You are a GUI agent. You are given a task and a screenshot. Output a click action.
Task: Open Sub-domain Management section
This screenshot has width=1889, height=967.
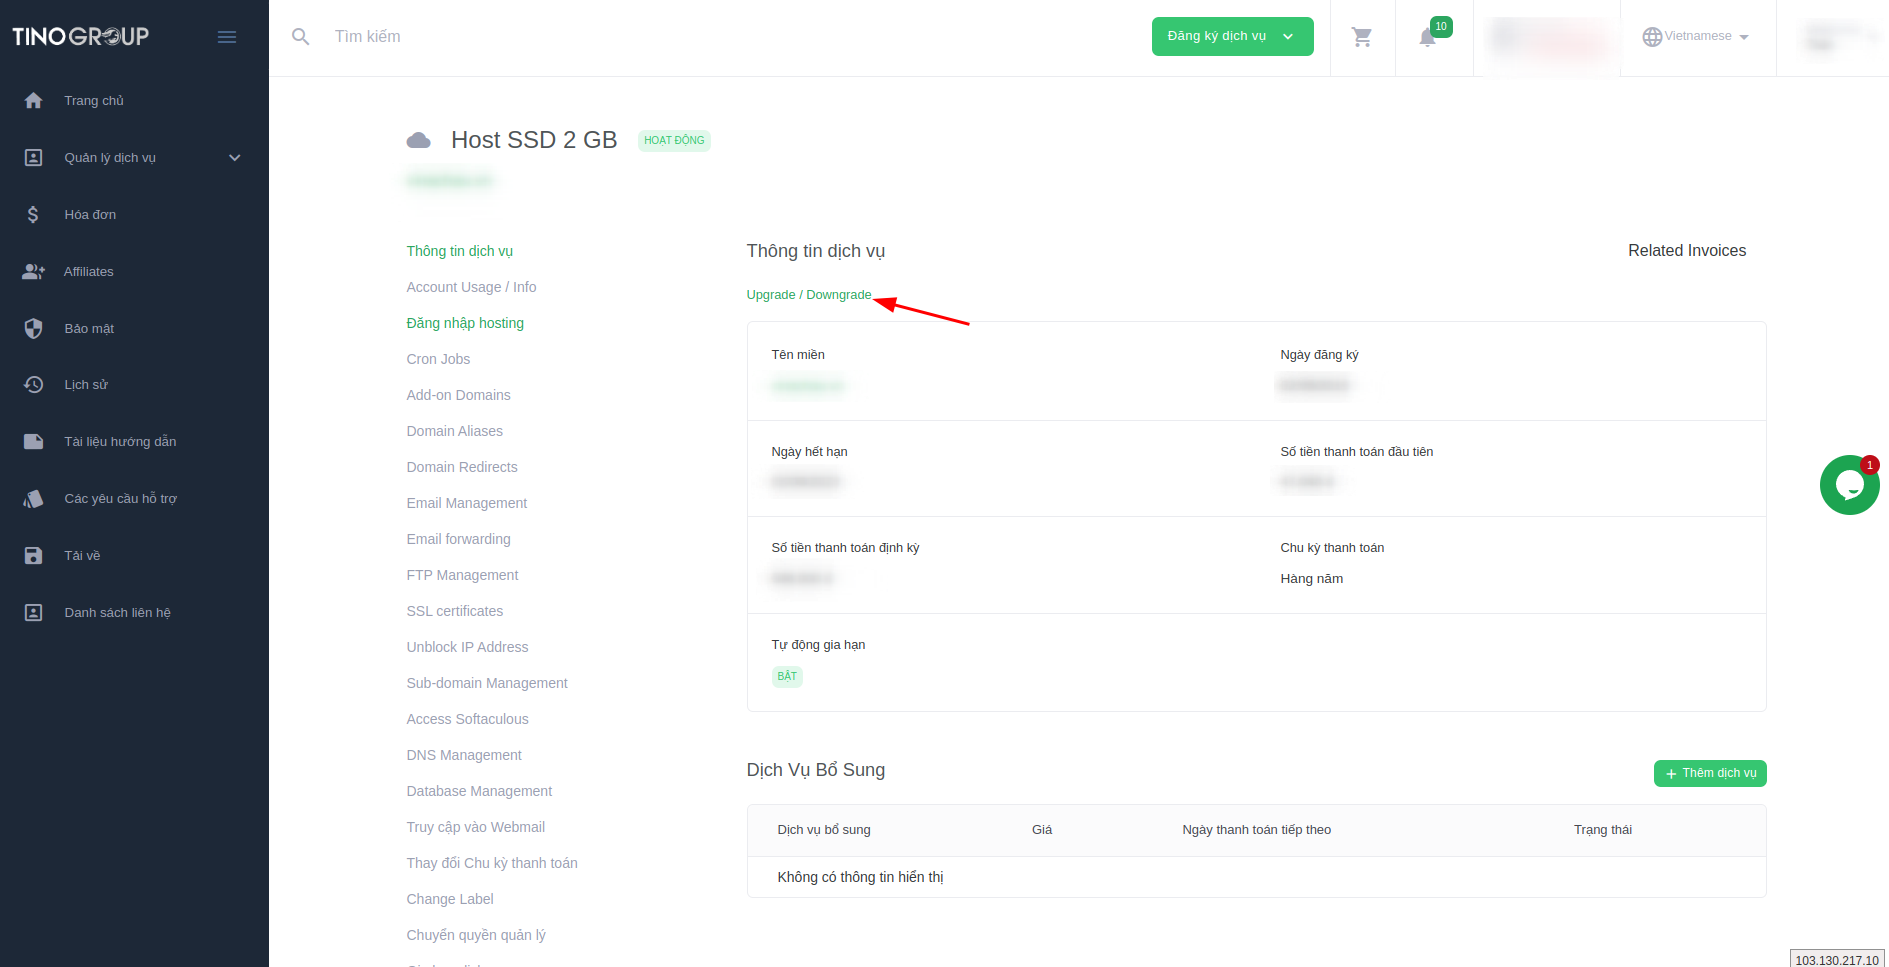[x=487, y=683]
